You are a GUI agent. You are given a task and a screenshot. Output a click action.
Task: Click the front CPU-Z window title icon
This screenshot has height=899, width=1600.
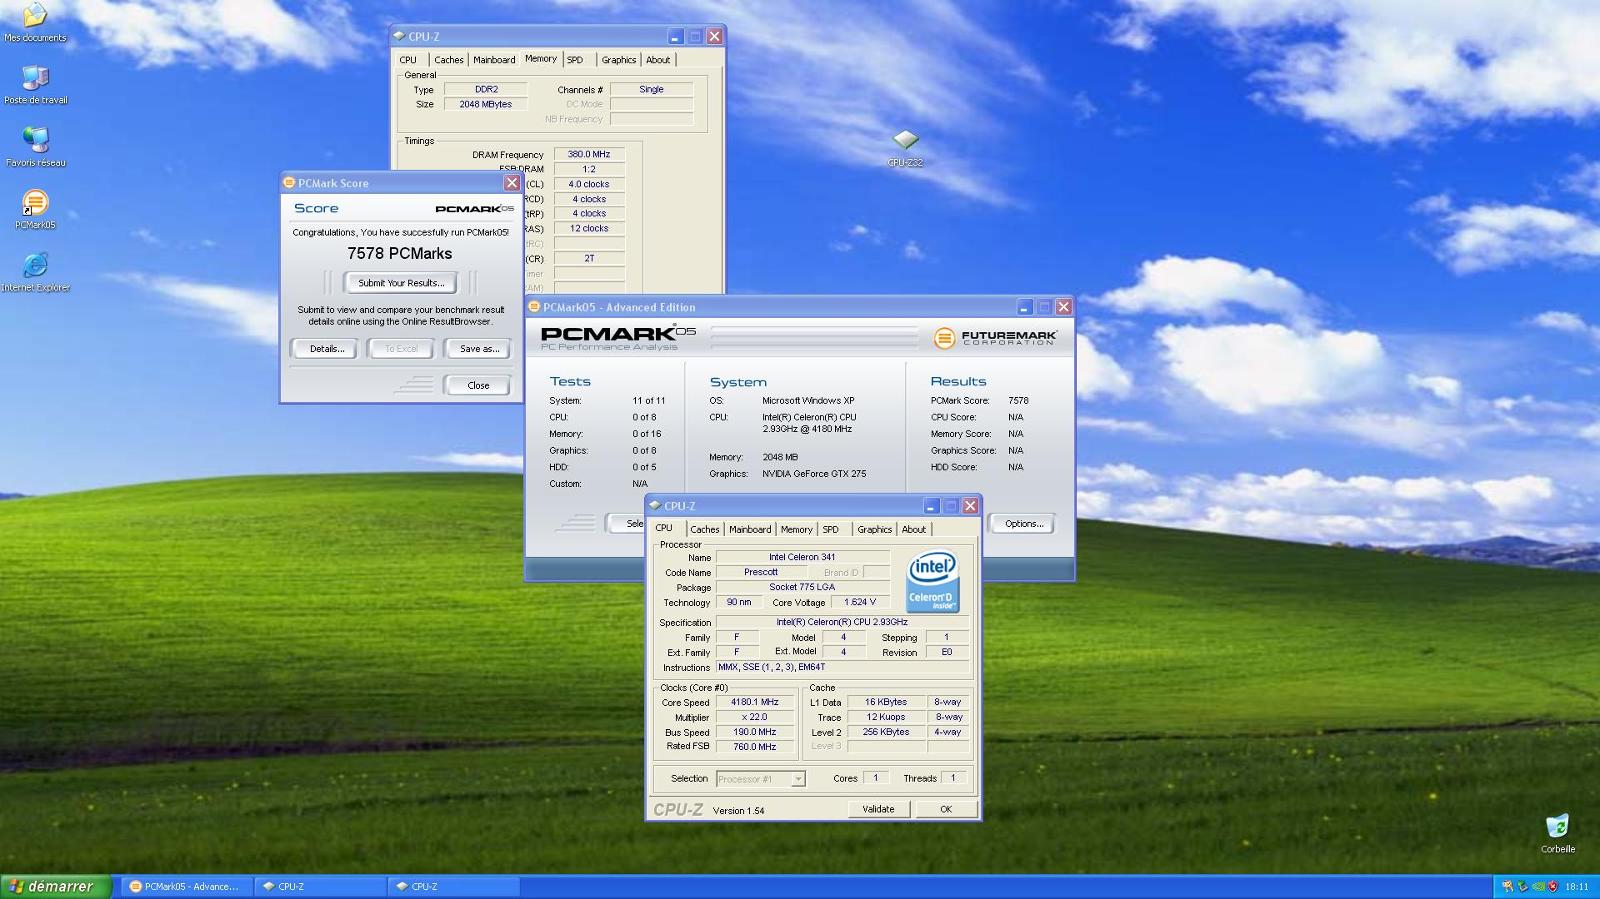pos(655,506)
